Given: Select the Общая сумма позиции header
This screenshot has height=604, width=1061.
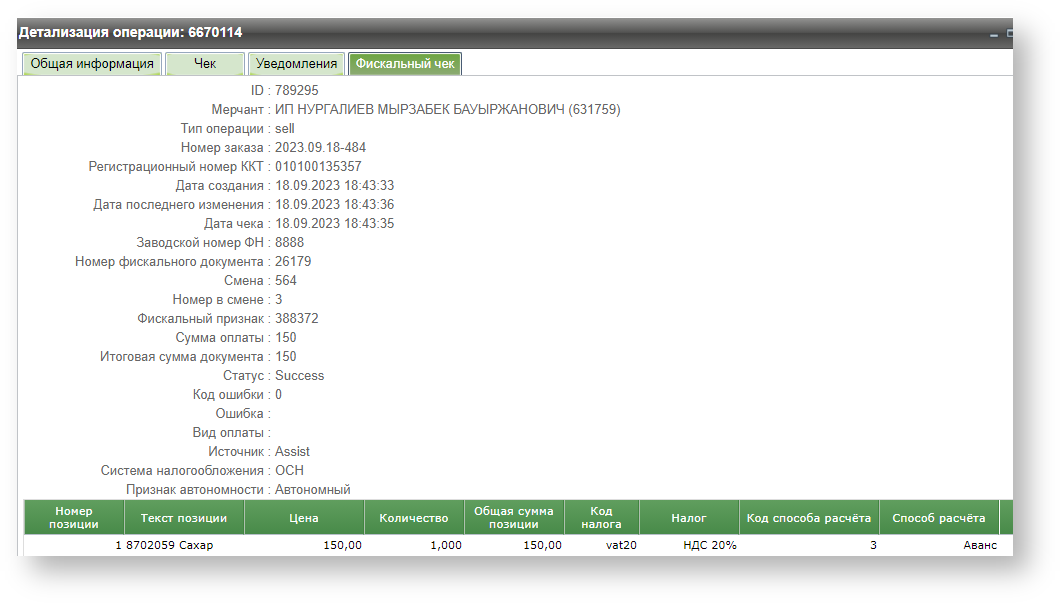Looking at the screenshot, I should pyautogui.click(x=514, y=518).
